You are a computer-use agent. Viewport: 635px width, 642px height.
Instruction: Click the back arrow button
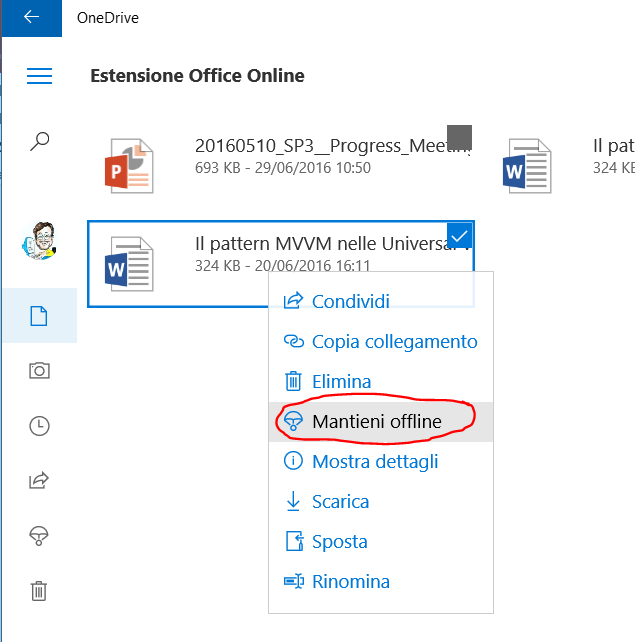tap(30, 17)
